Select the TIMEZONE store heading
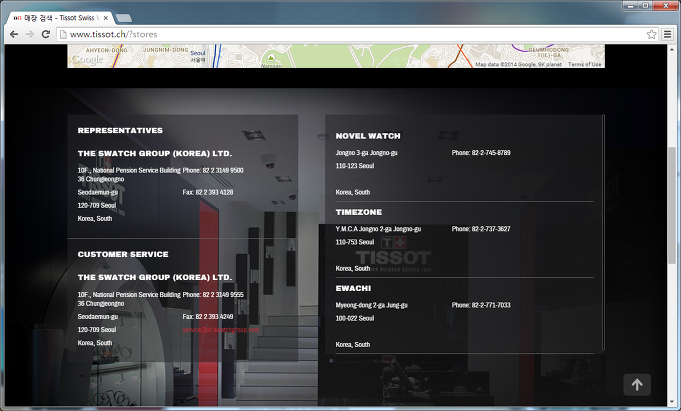This screenshot has height=411, width=681. [359, 212]
